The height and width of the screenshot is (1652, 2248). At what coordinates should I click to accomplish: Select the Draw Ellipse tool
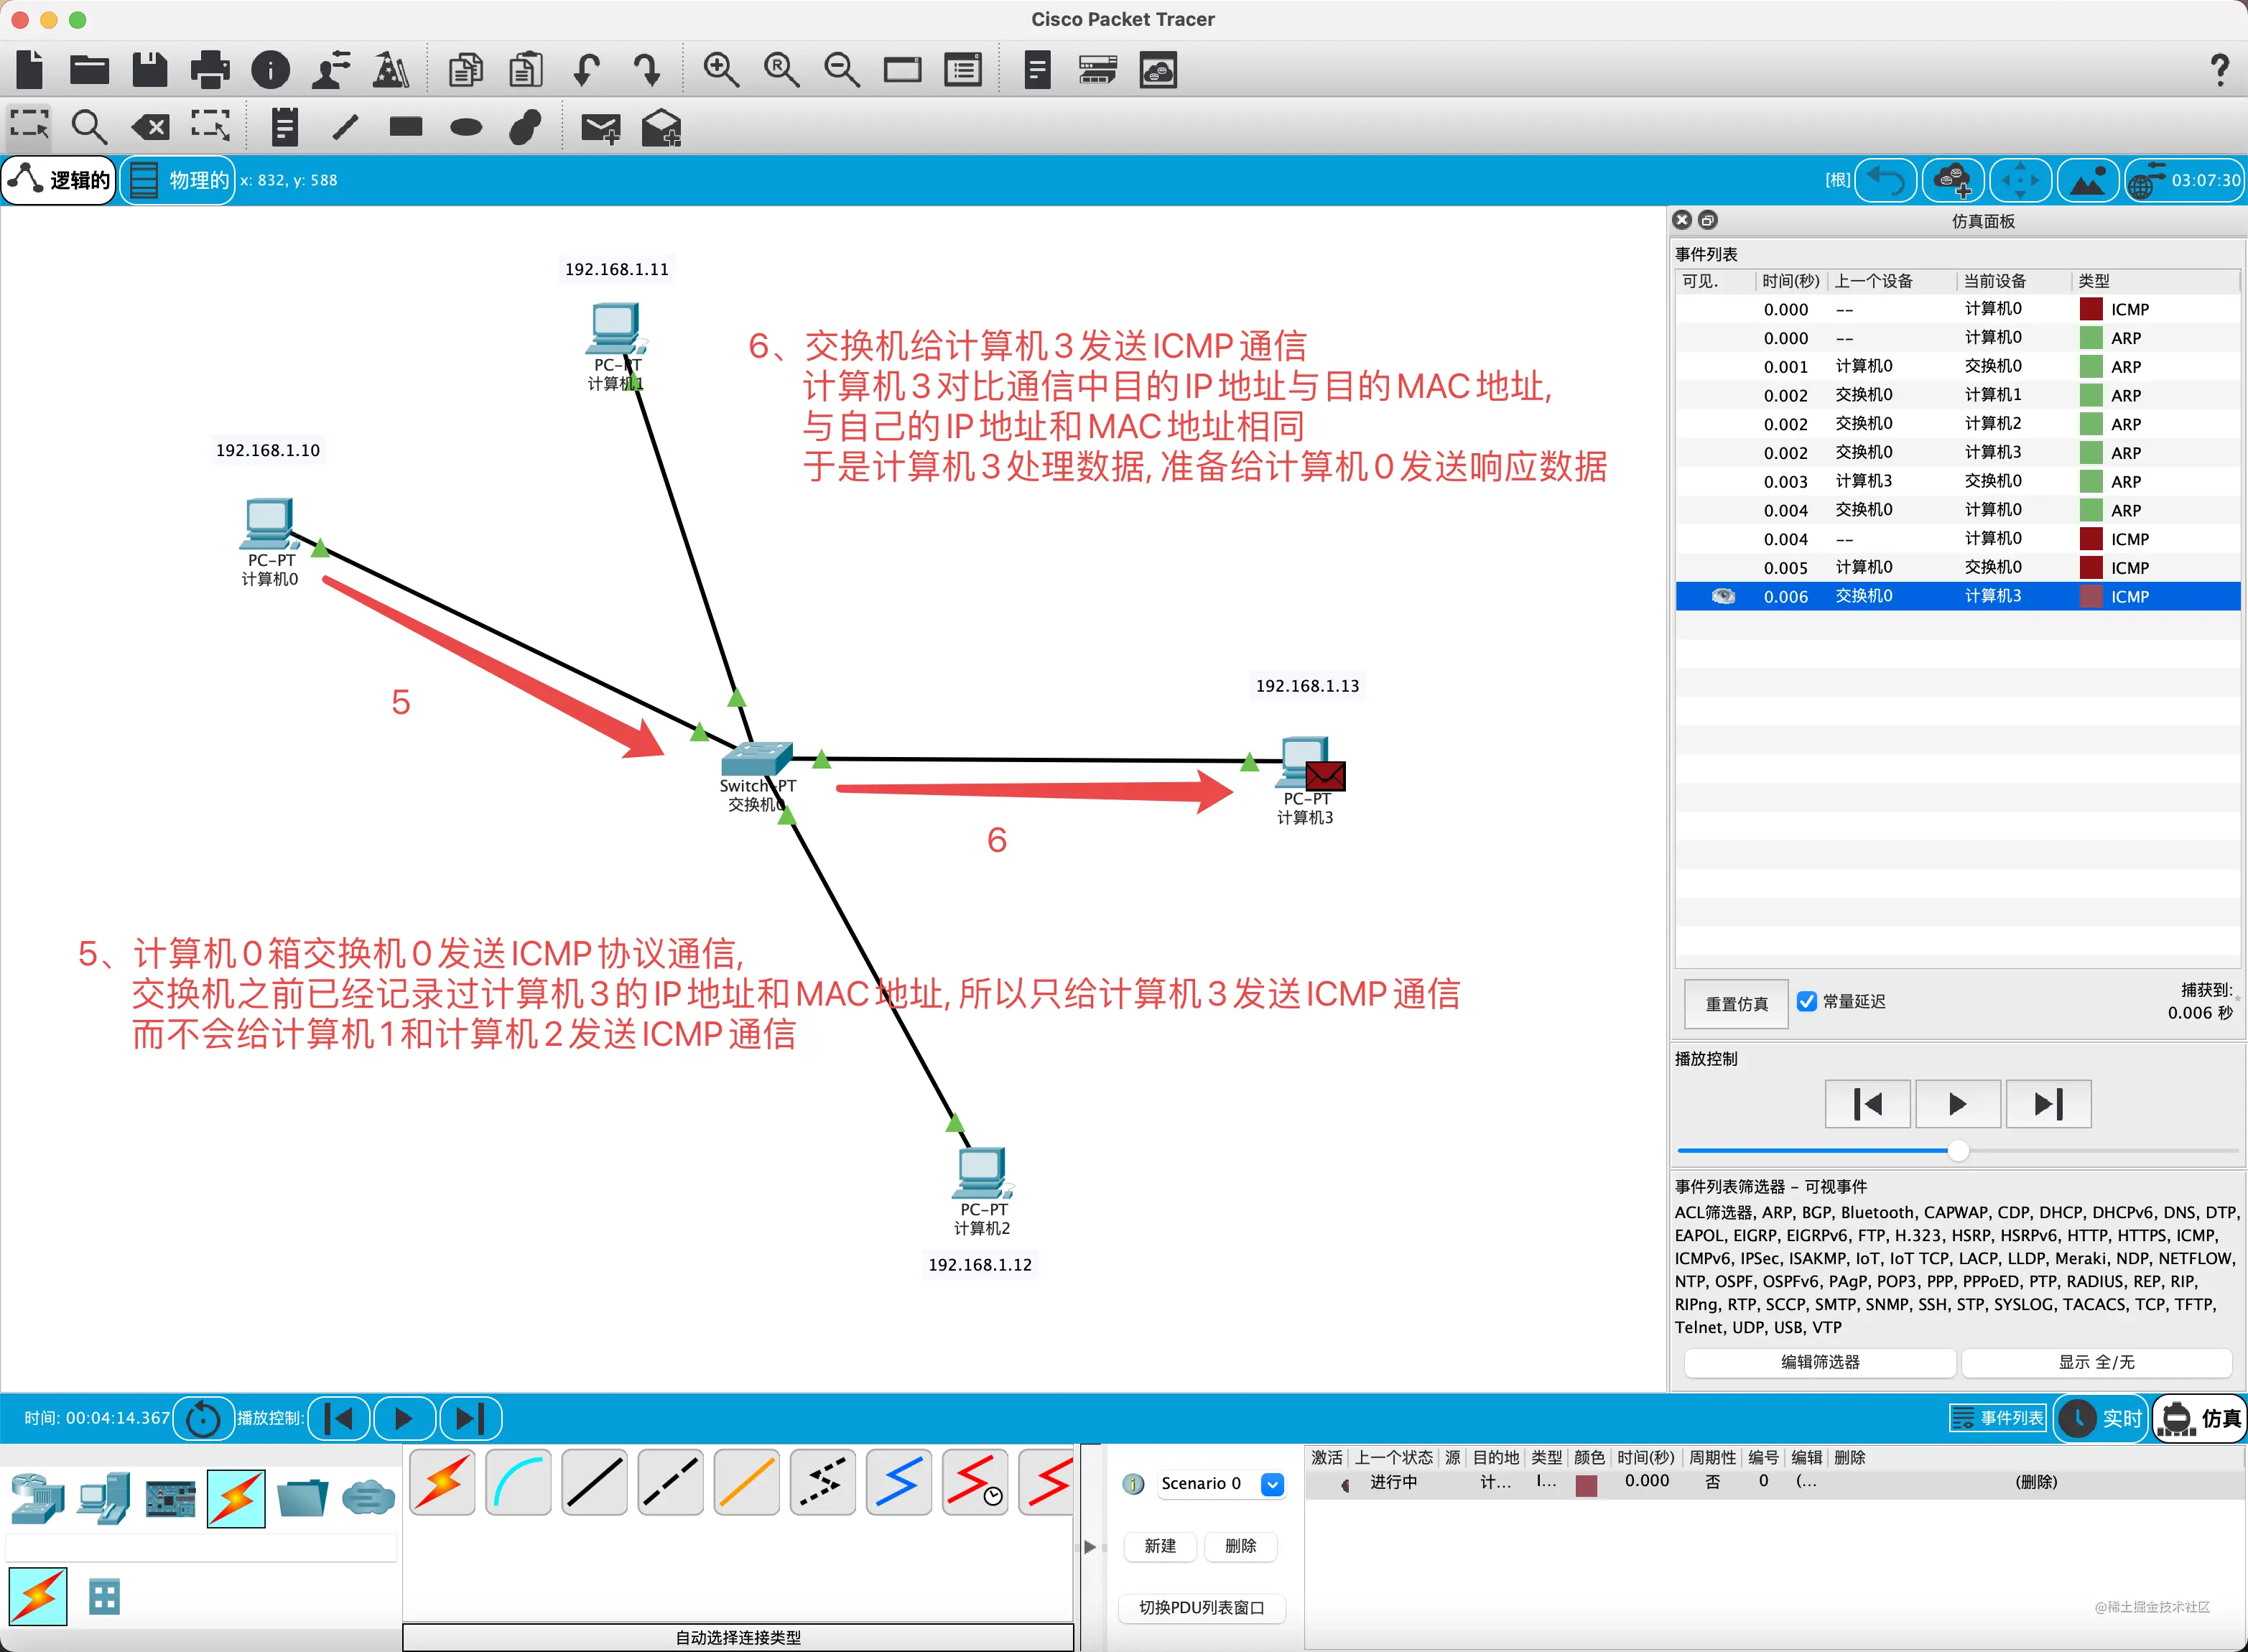466,127
